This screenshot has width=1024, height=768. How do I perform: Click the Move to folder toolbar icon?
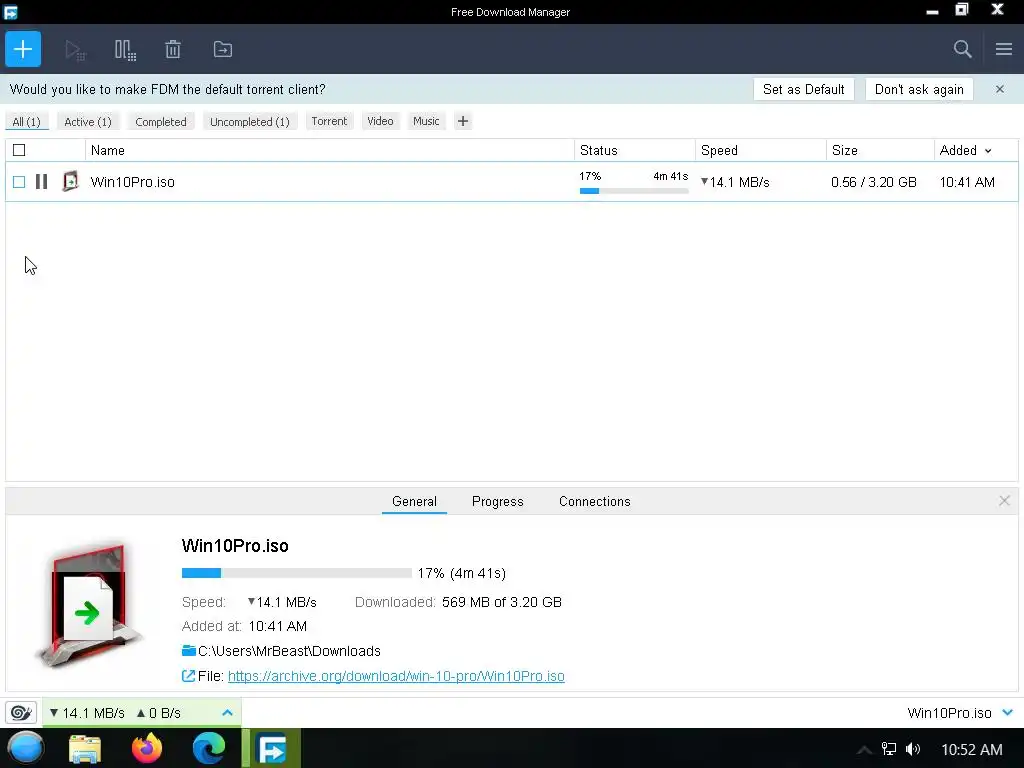pos(223,50)
